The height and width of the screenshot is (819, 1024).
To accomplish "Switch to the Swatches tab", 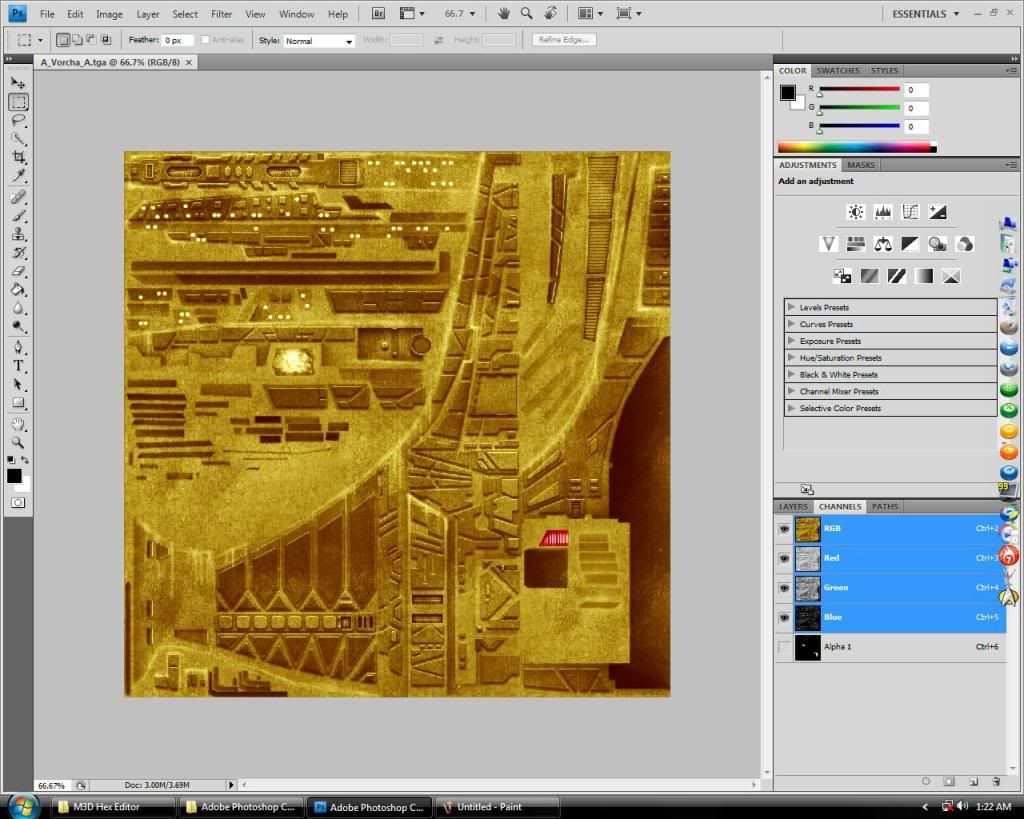I will 838,71.
